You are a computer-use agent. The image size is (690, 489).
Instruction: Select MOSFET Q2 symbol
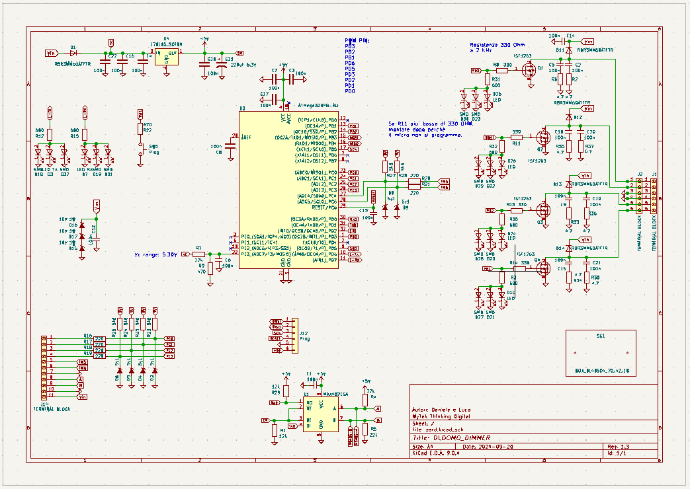tap(544, 138)
